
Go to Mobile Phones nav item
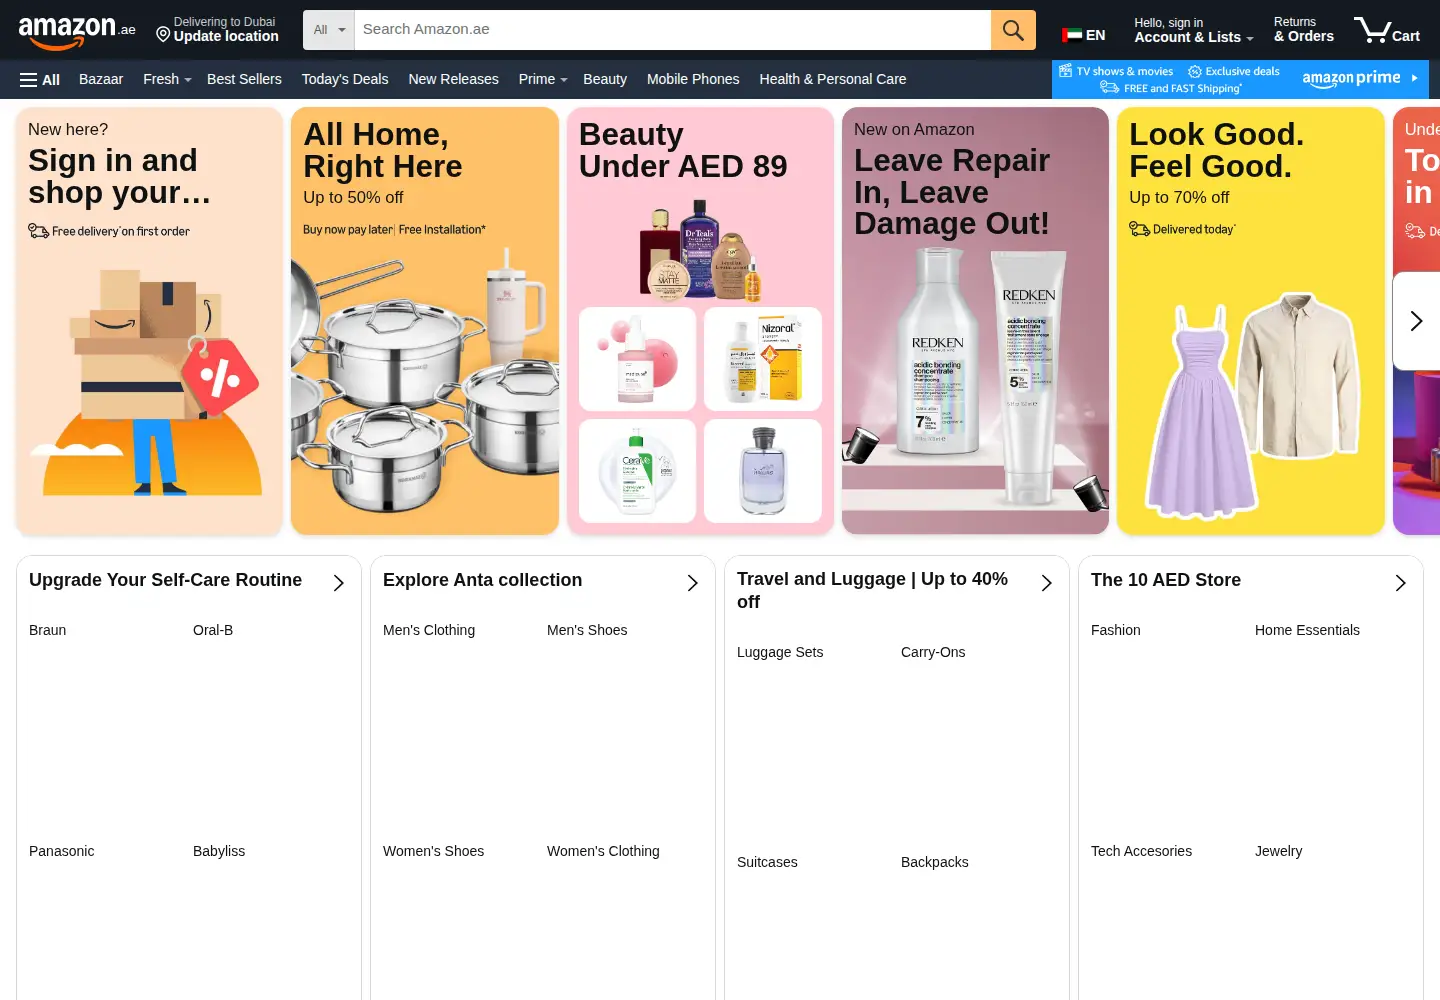[693, 79]
